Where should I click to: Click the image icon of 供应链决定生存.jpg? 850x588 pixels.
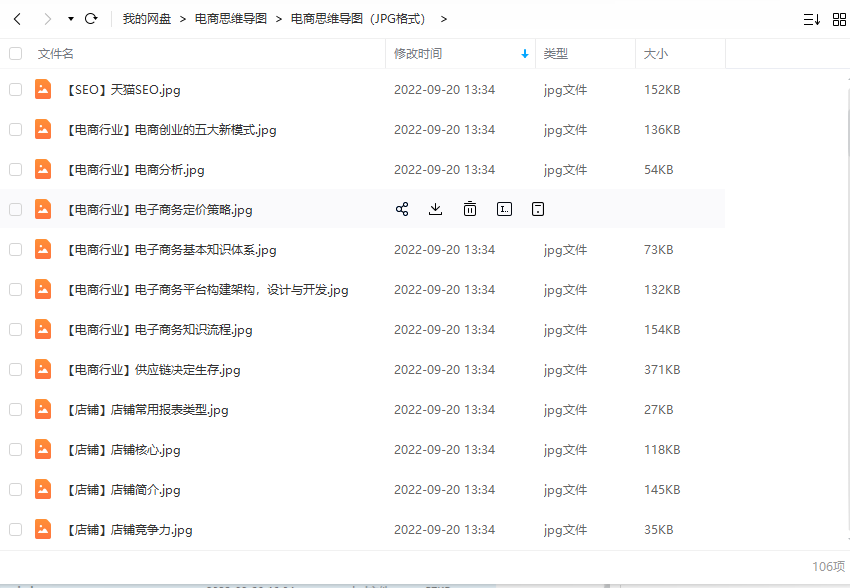coord(43,370)
